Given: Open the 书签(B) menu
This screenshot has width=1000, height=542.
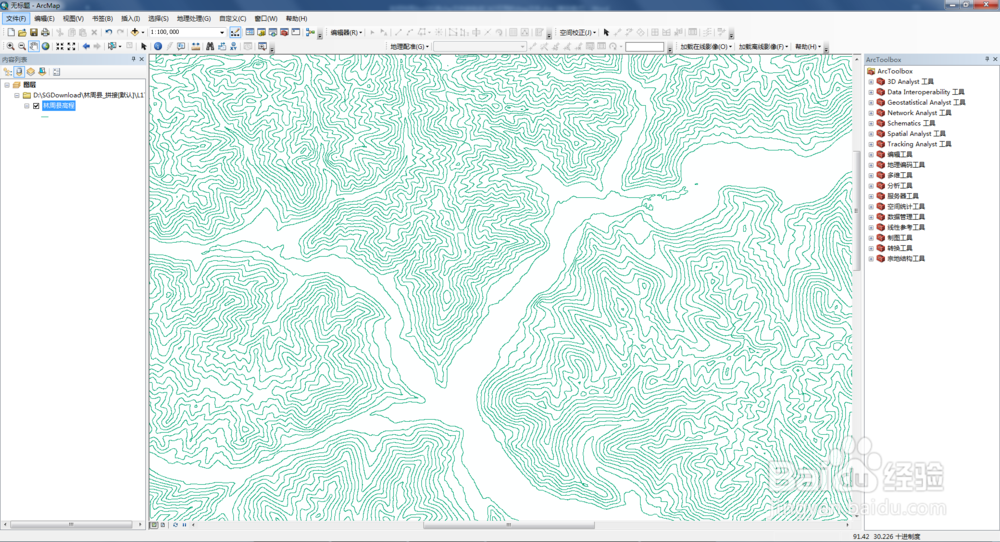Looking at the screenshot, I should pyautogui.click(x=102, y=18).
